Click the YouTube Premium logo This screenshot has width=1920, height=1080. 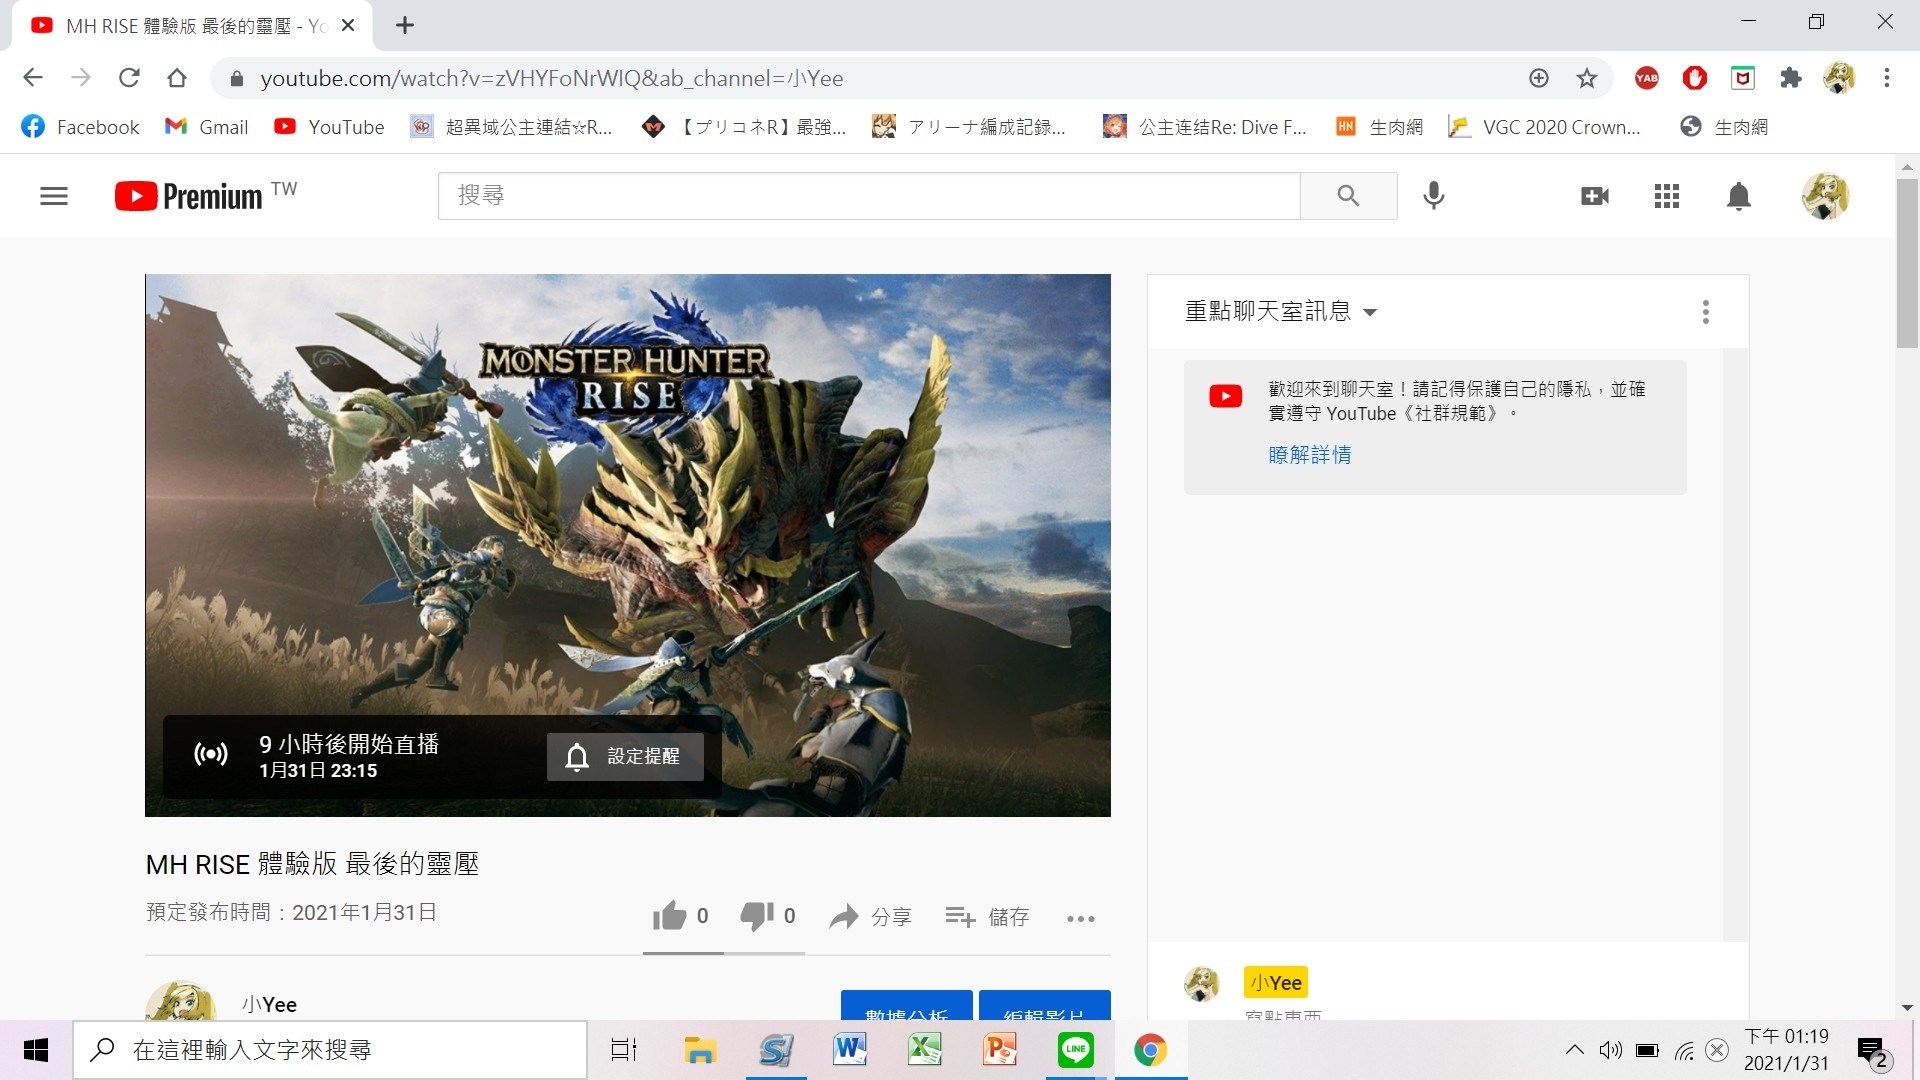pos(185,195)
